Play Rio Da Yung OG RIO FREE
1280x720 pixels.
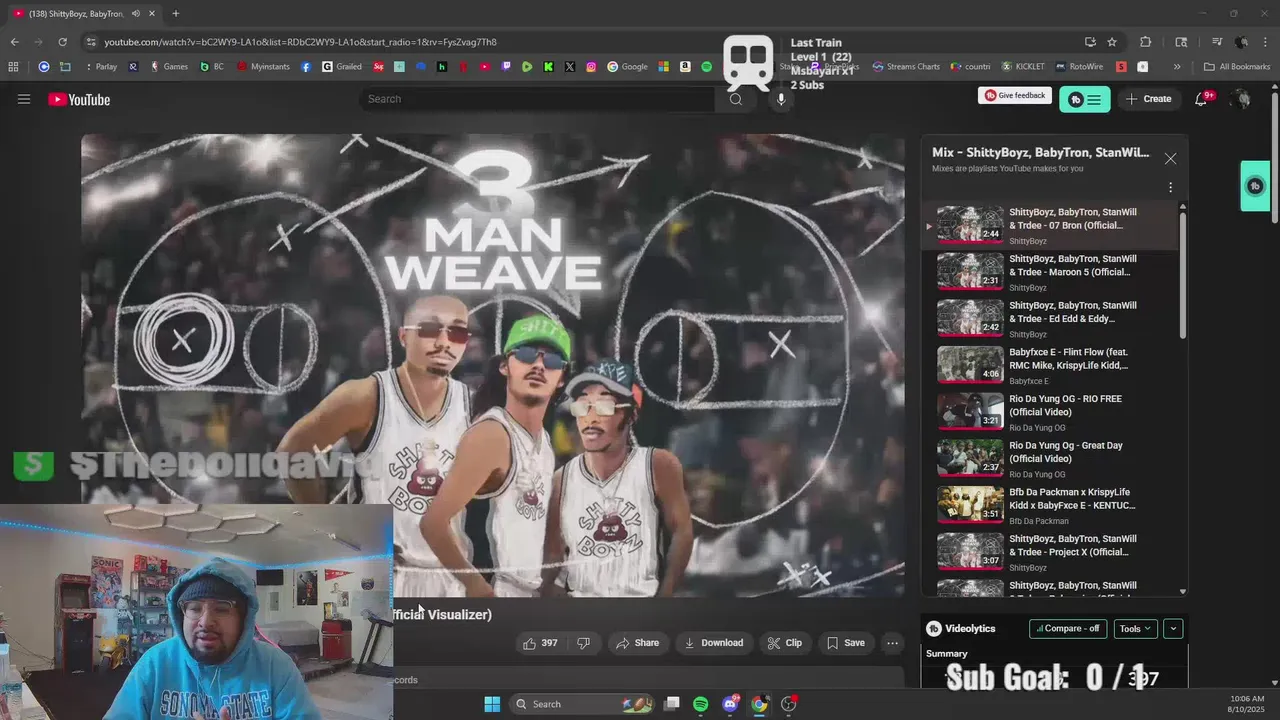(1050, 412)
